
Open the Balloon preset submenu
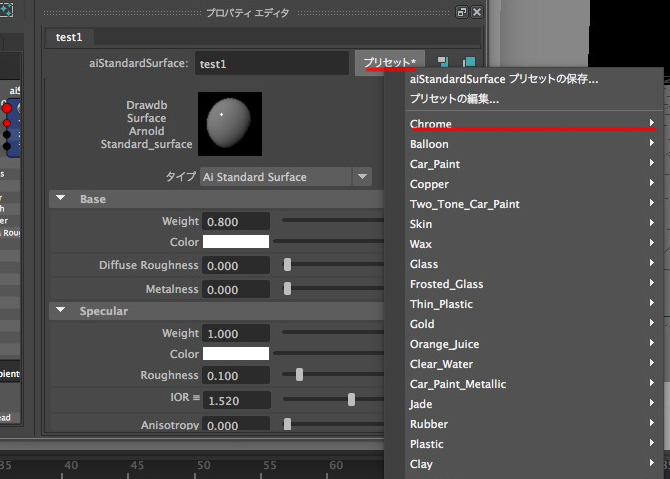point(532,144)
